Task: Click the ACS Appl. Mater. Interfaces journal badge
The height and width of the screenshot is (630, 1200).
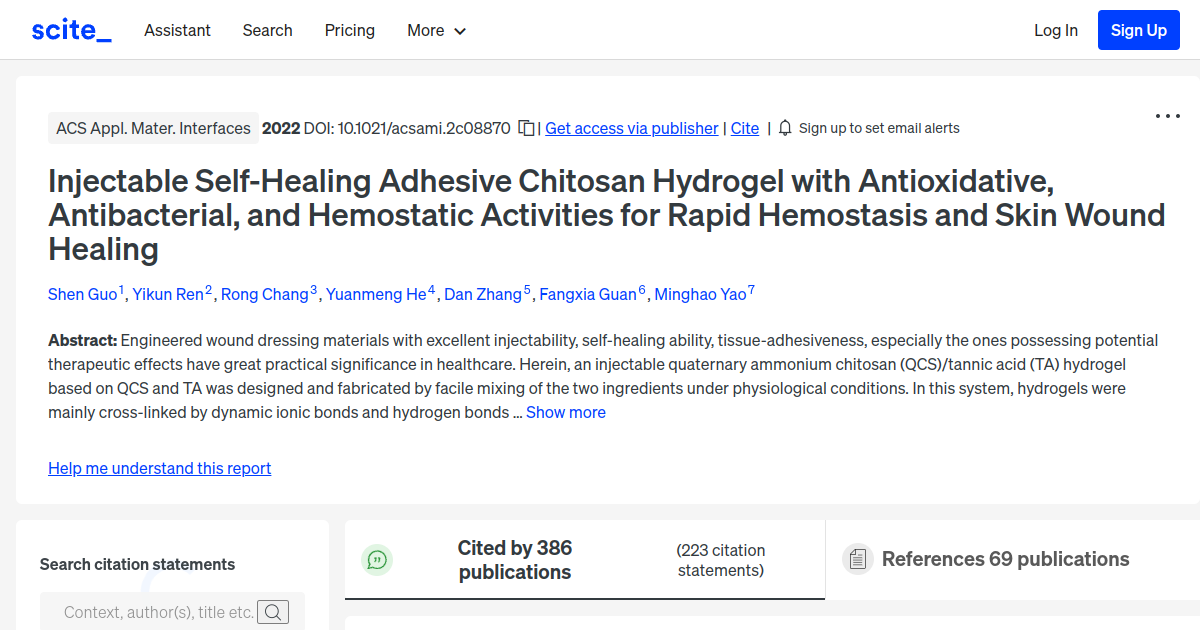Action: coord(152,128)
